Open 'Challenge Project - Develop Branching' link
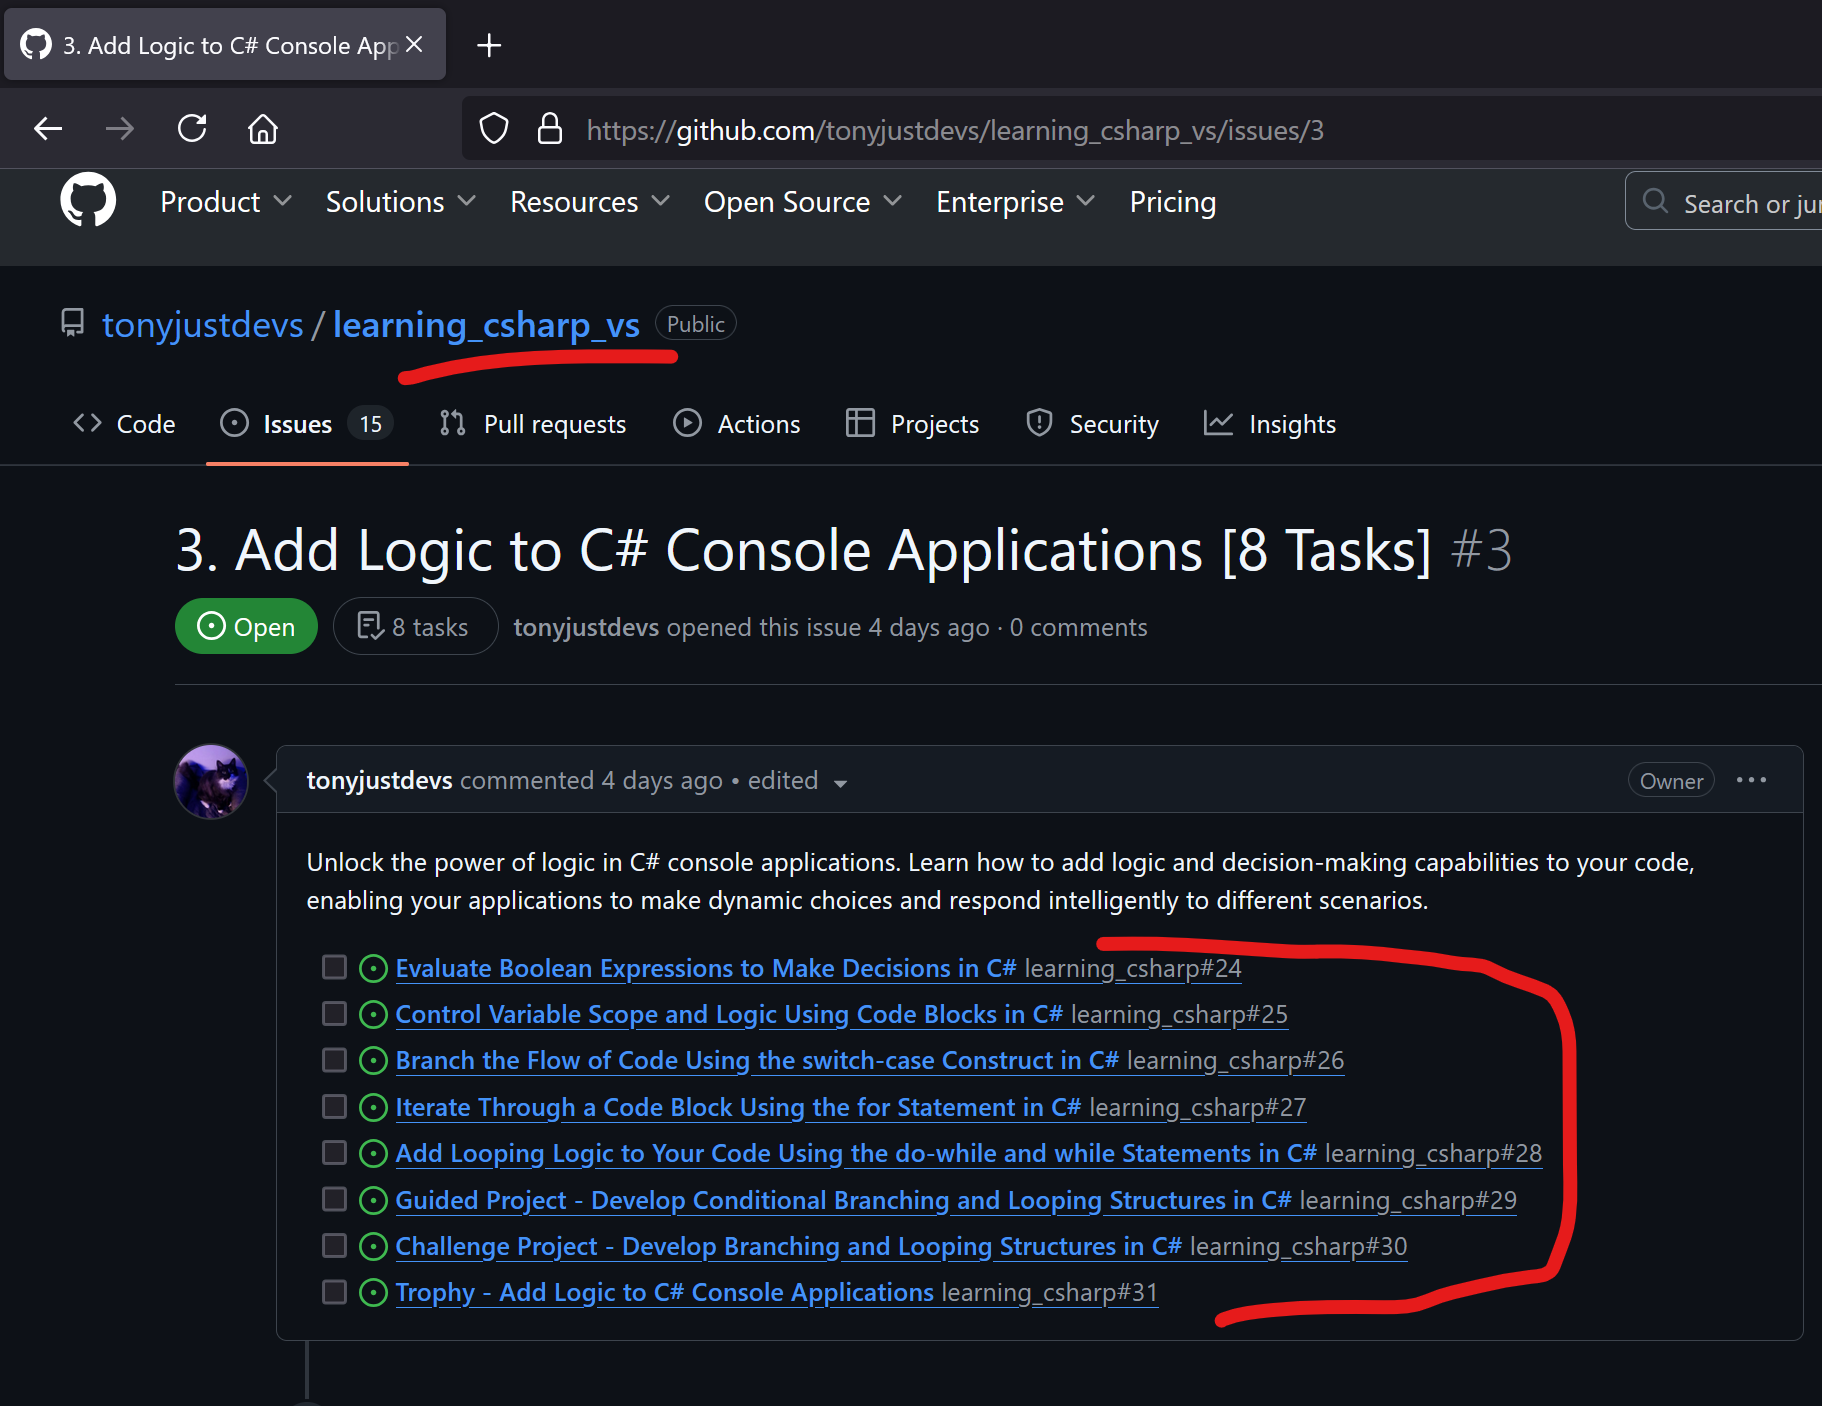Viewport: 1822px width, 1406px height. click(x=788, y=1246)
